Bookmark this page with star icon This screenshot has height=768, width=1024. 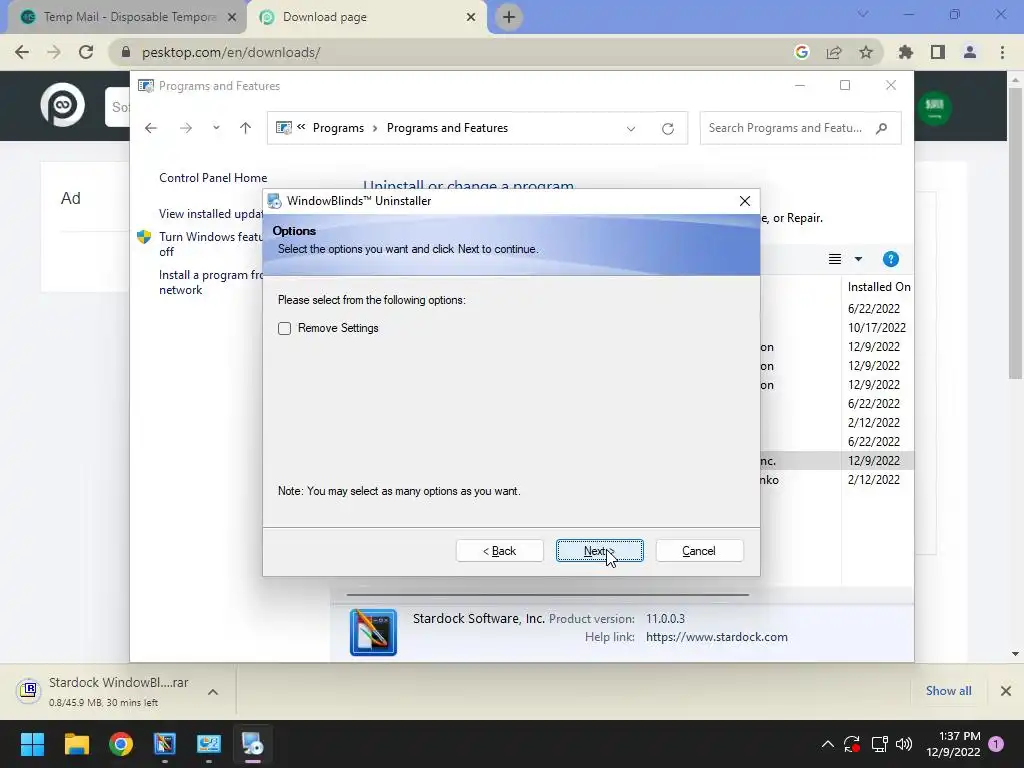tap(866, 52)
